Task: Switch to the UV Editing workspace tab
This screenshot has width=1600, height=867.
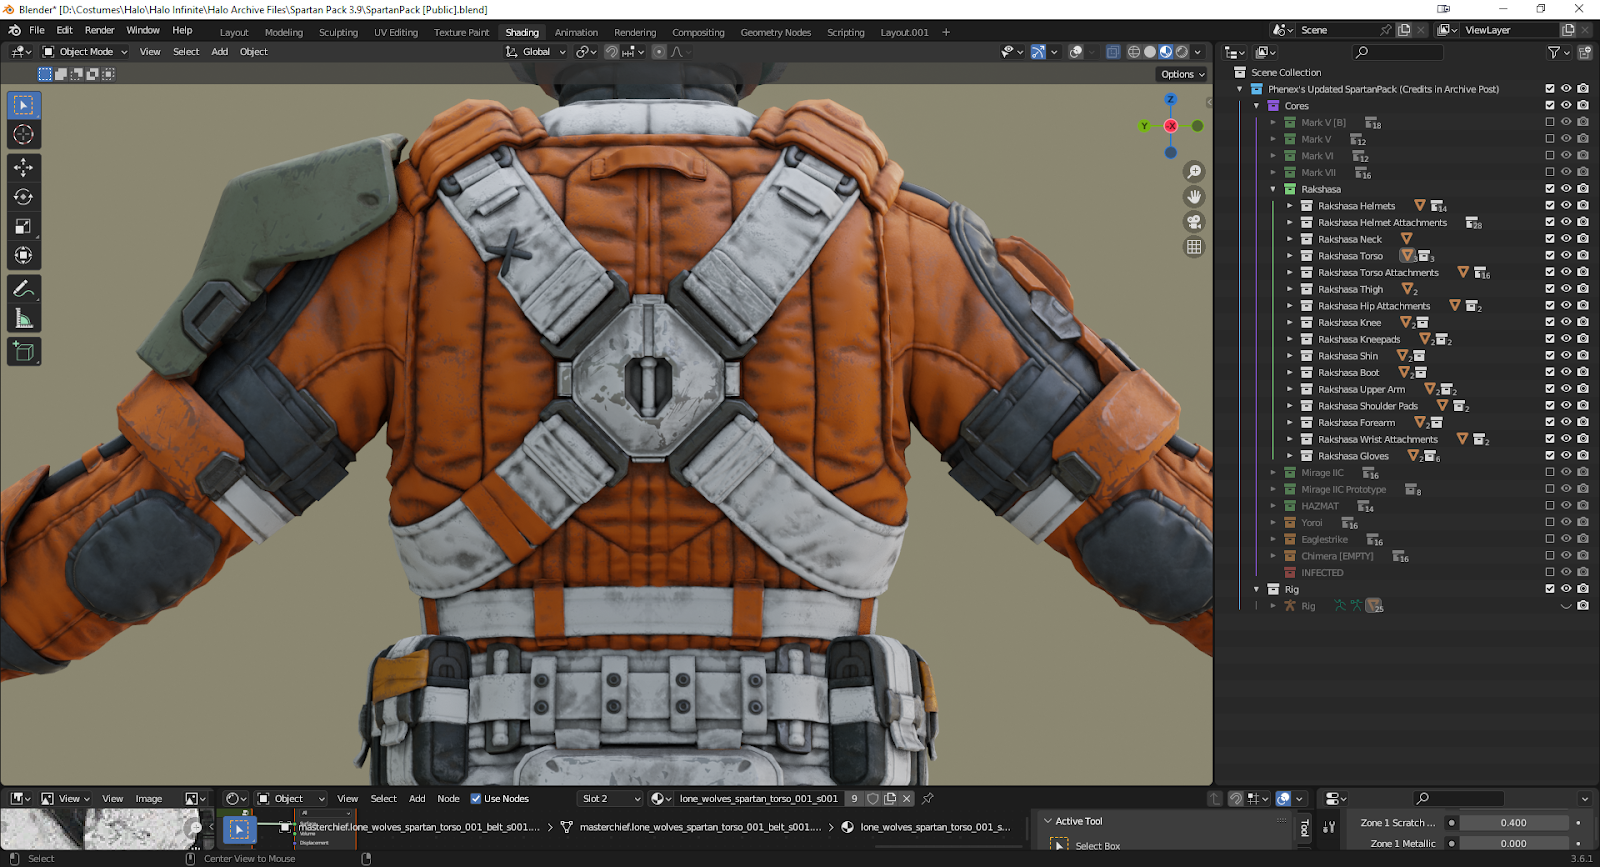Action: point(396,33)
